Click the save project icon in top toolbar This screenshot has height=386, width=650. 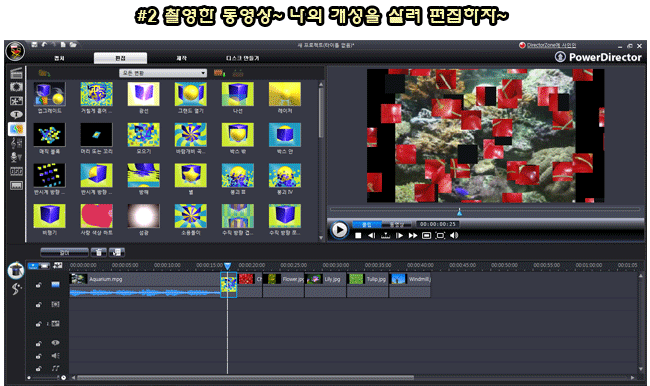pos(35,44)
